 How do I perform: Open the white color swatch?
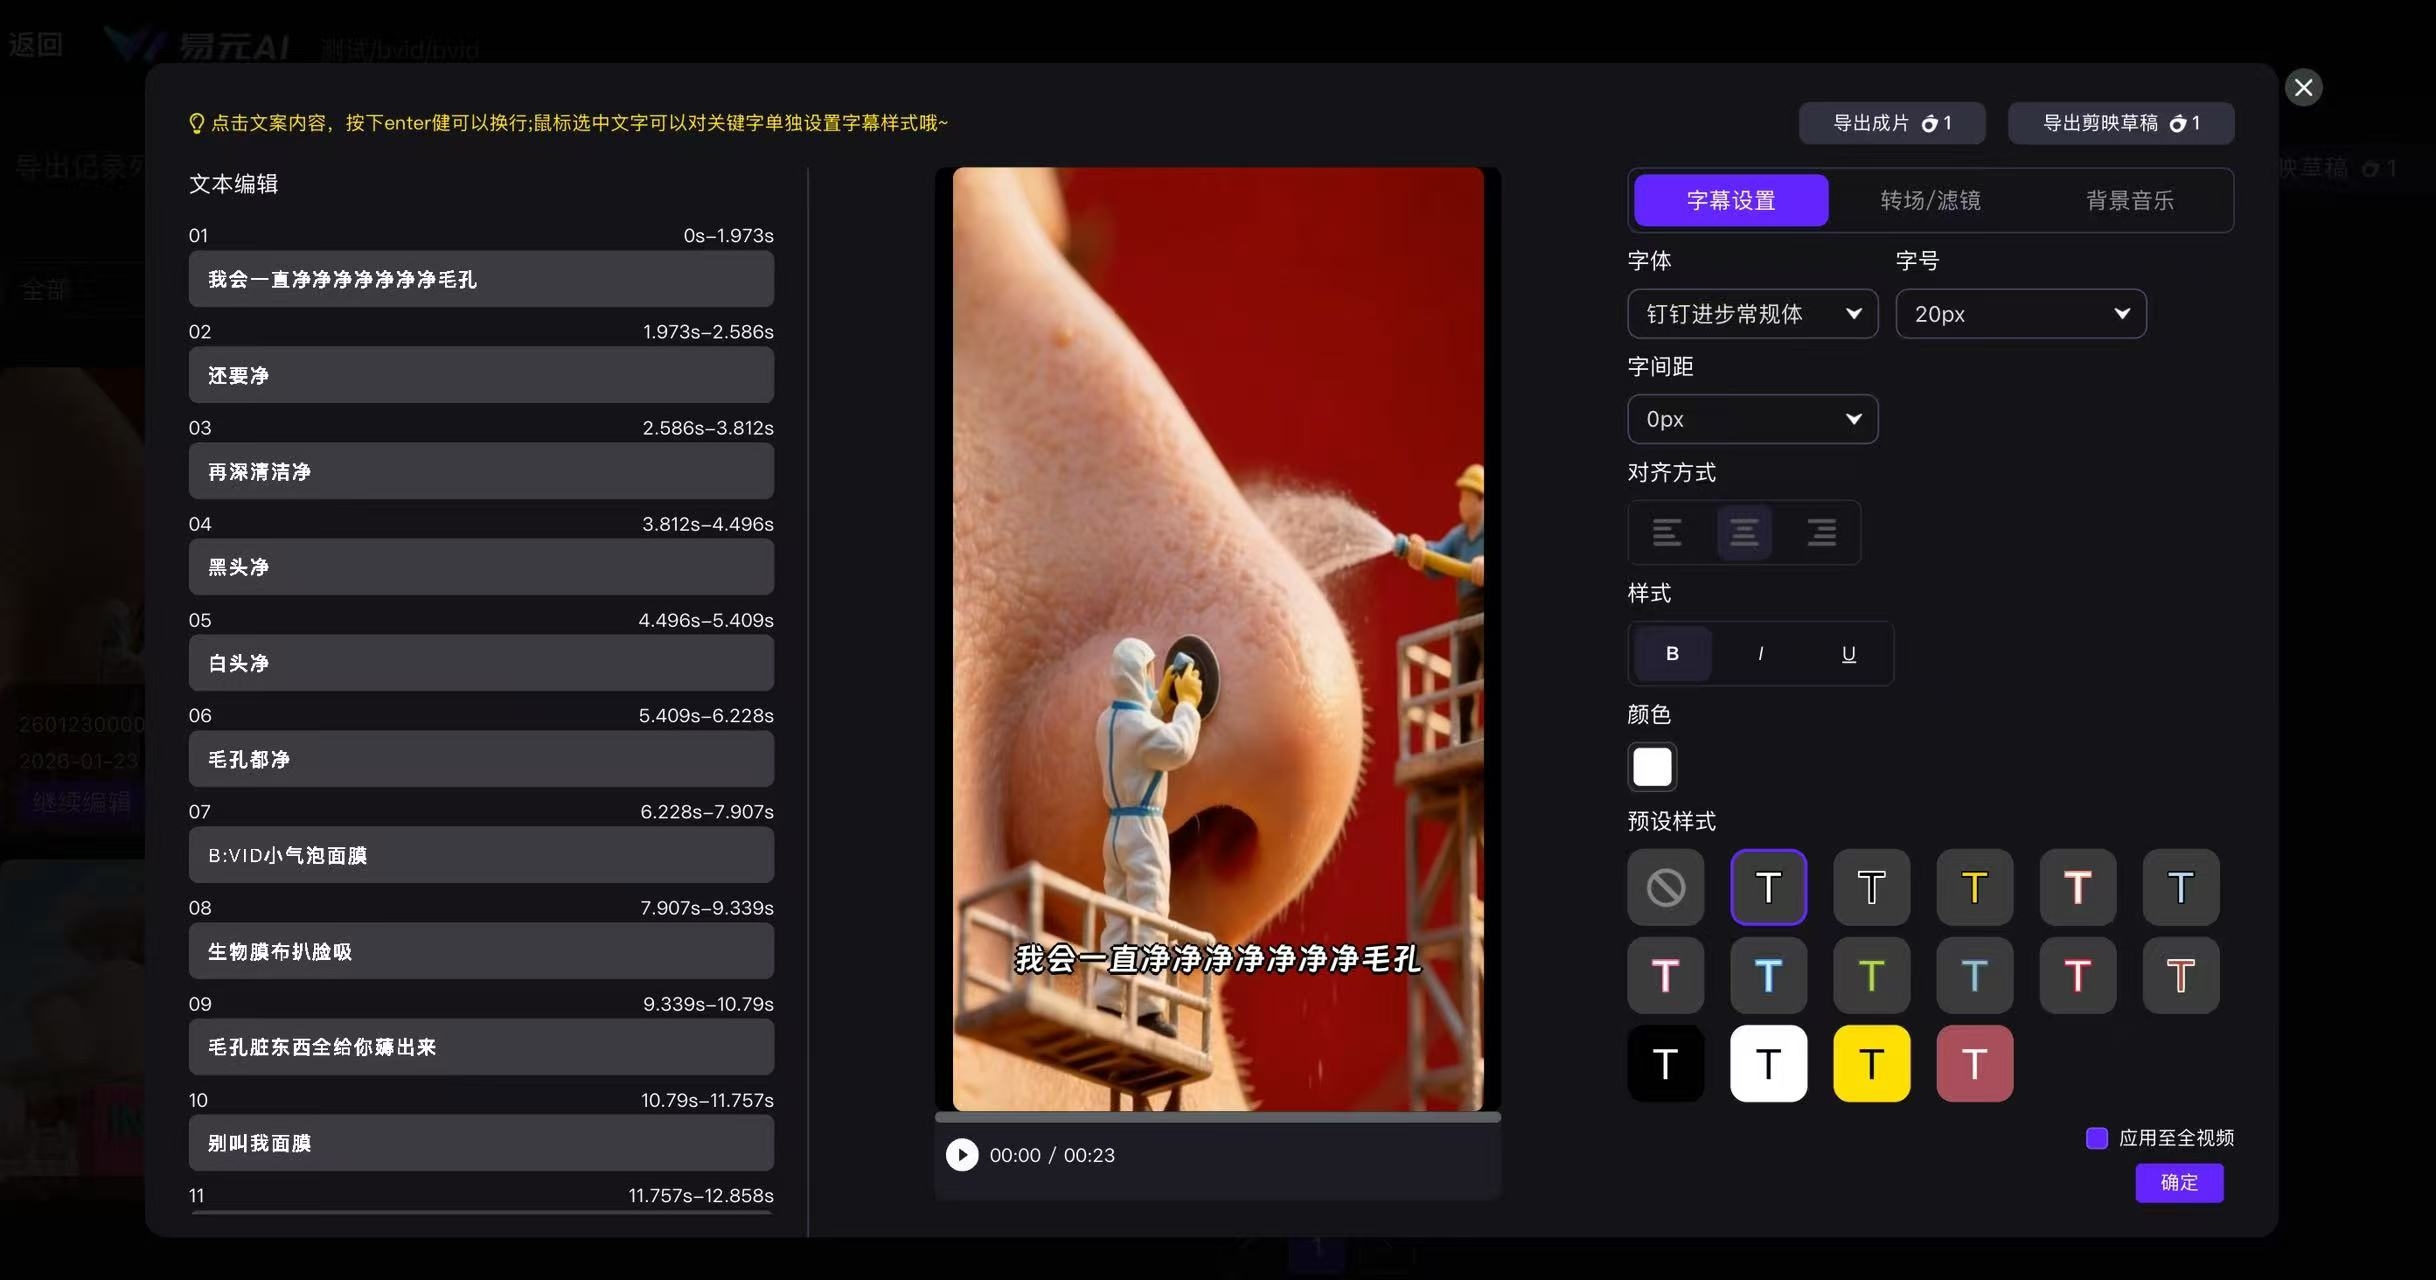(1652, 767)
